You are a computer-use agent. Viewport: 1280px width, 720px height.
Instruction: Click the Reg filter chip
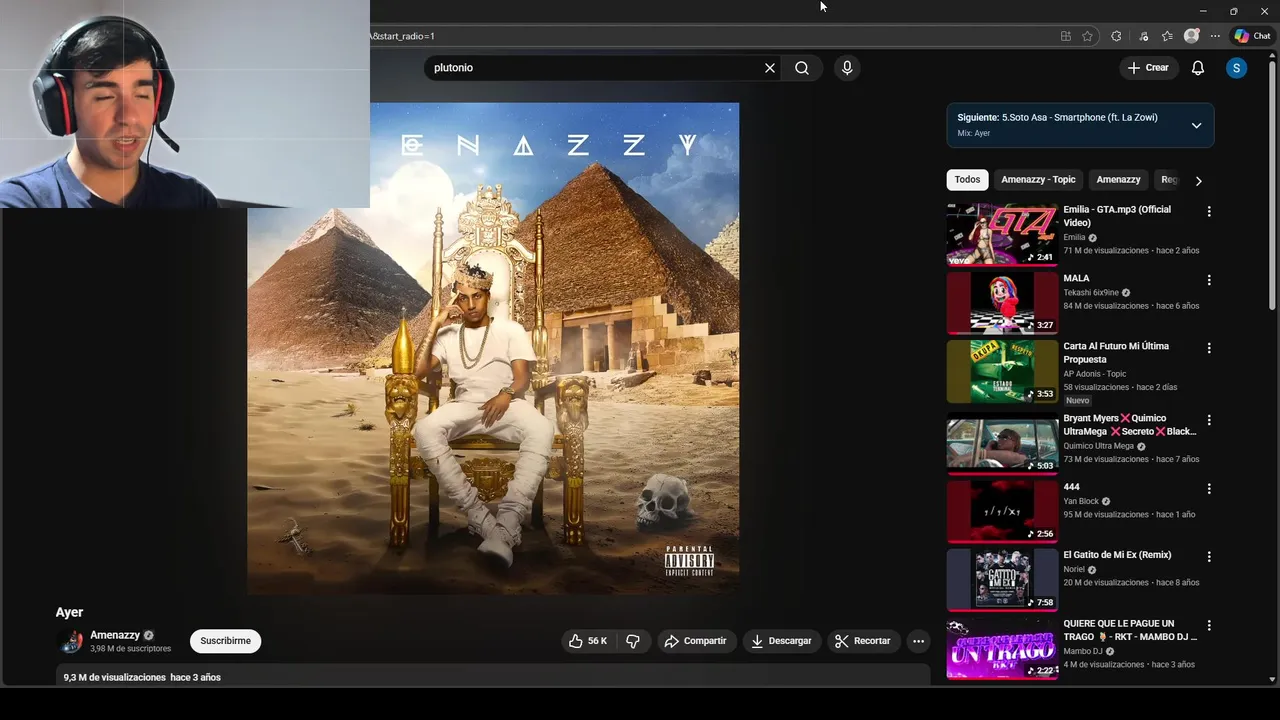[1168, 180]
